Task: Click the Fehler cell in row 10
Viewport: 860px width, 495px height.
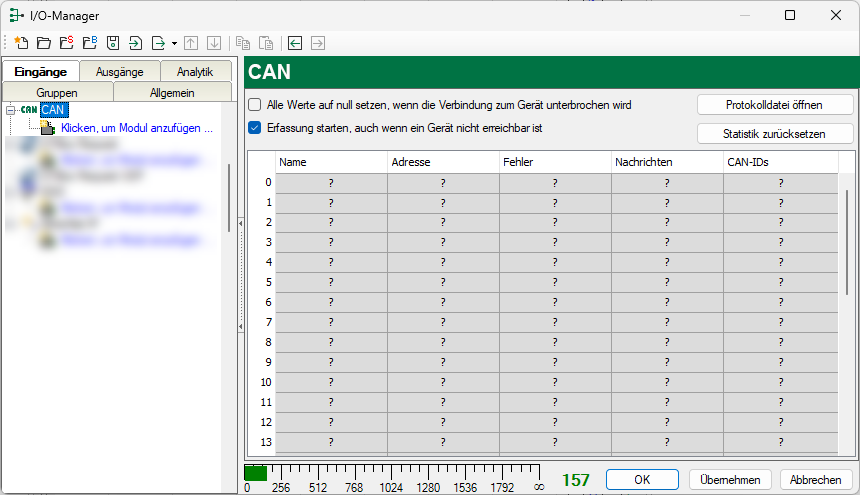Action: 555,382
